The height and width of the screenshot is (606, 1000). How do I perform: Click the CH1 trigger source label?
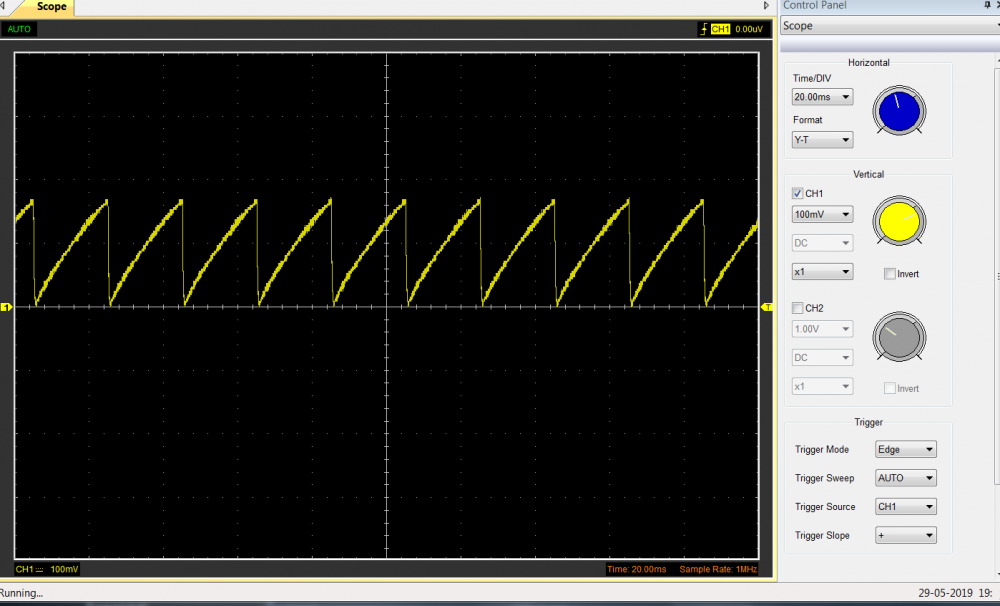click(x=720, y=29)
